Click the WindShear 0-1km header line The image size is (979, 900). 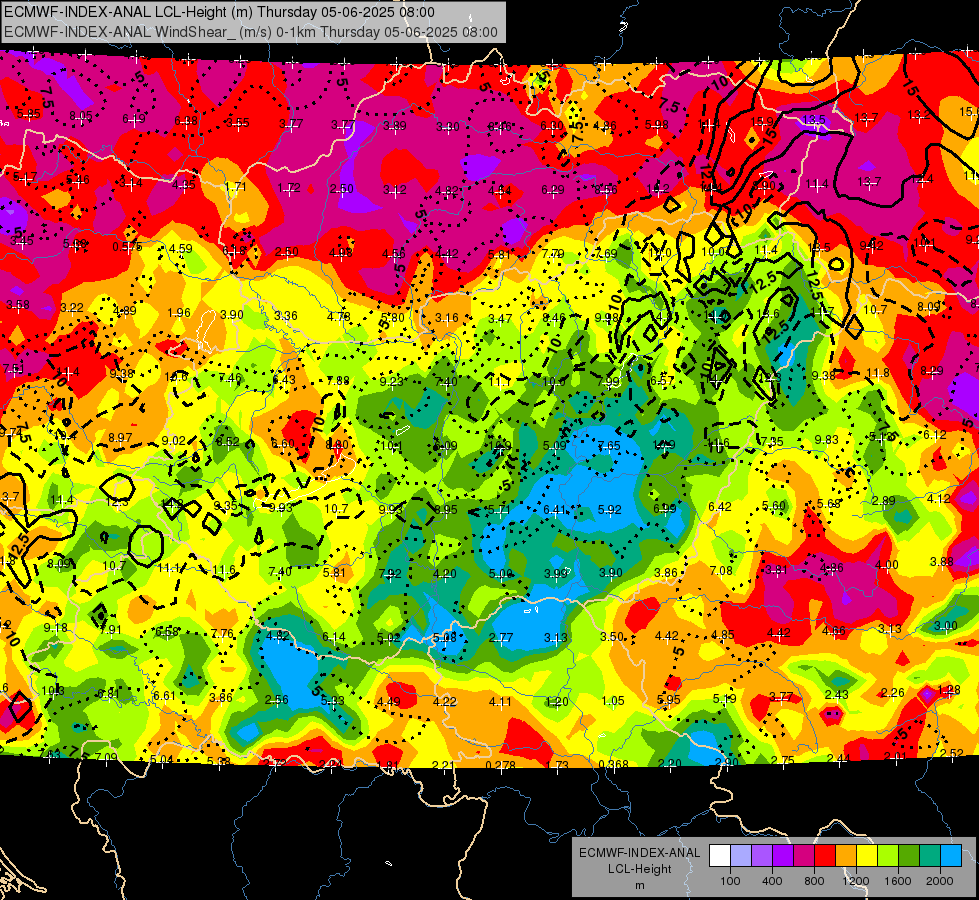pyautogui.click(x=250, y=32)
